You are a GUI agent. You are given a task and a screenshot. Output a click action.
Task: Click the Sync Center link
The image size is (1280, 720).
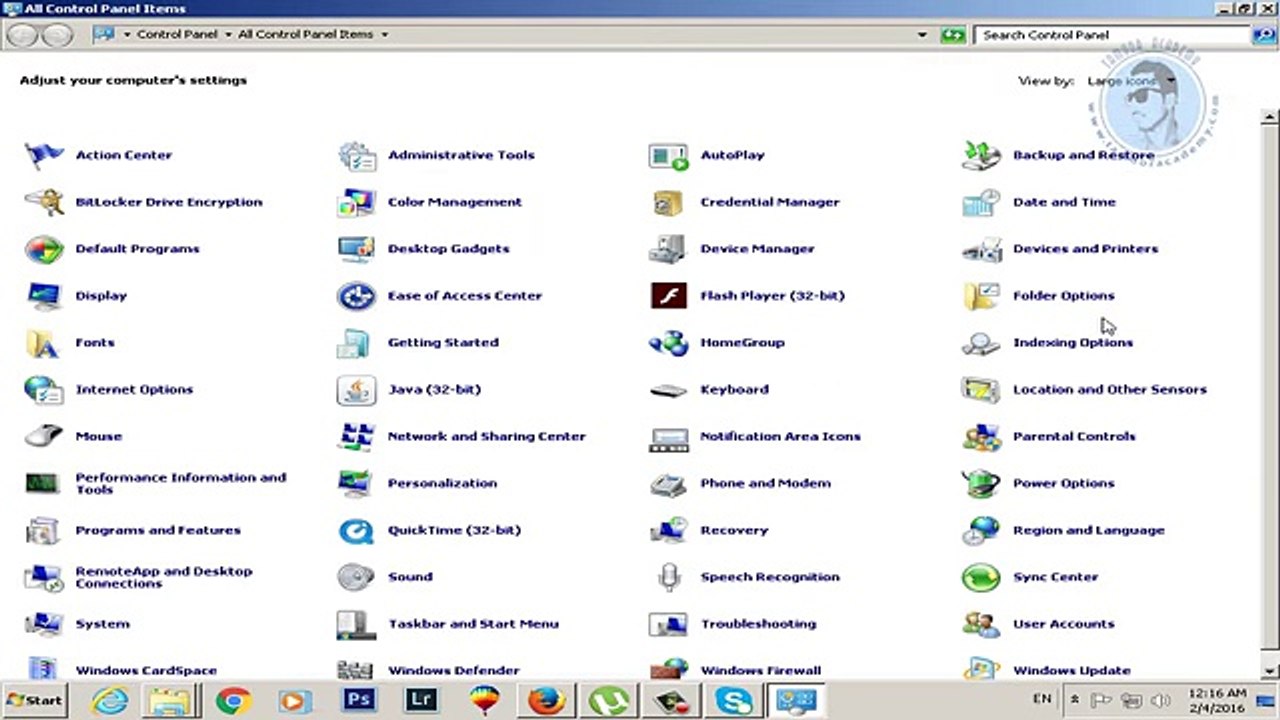click(x=1055, y=577)
